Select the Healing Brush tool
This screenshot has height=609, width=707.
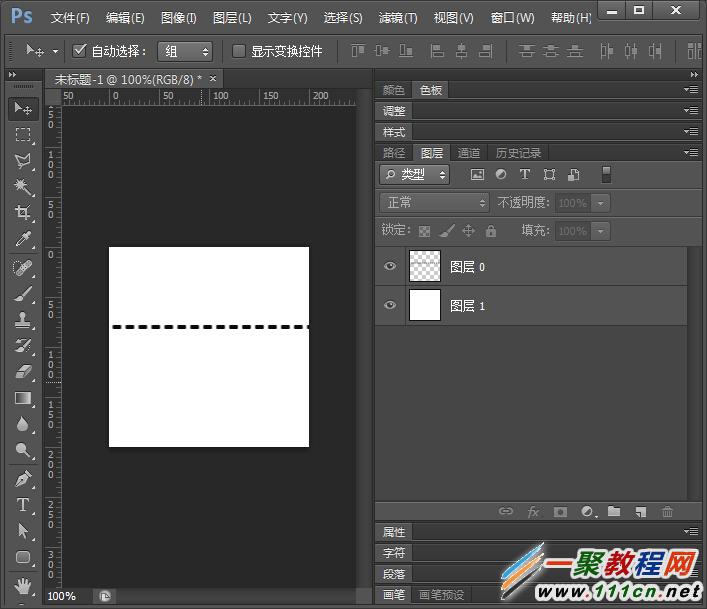click(23, 268)
